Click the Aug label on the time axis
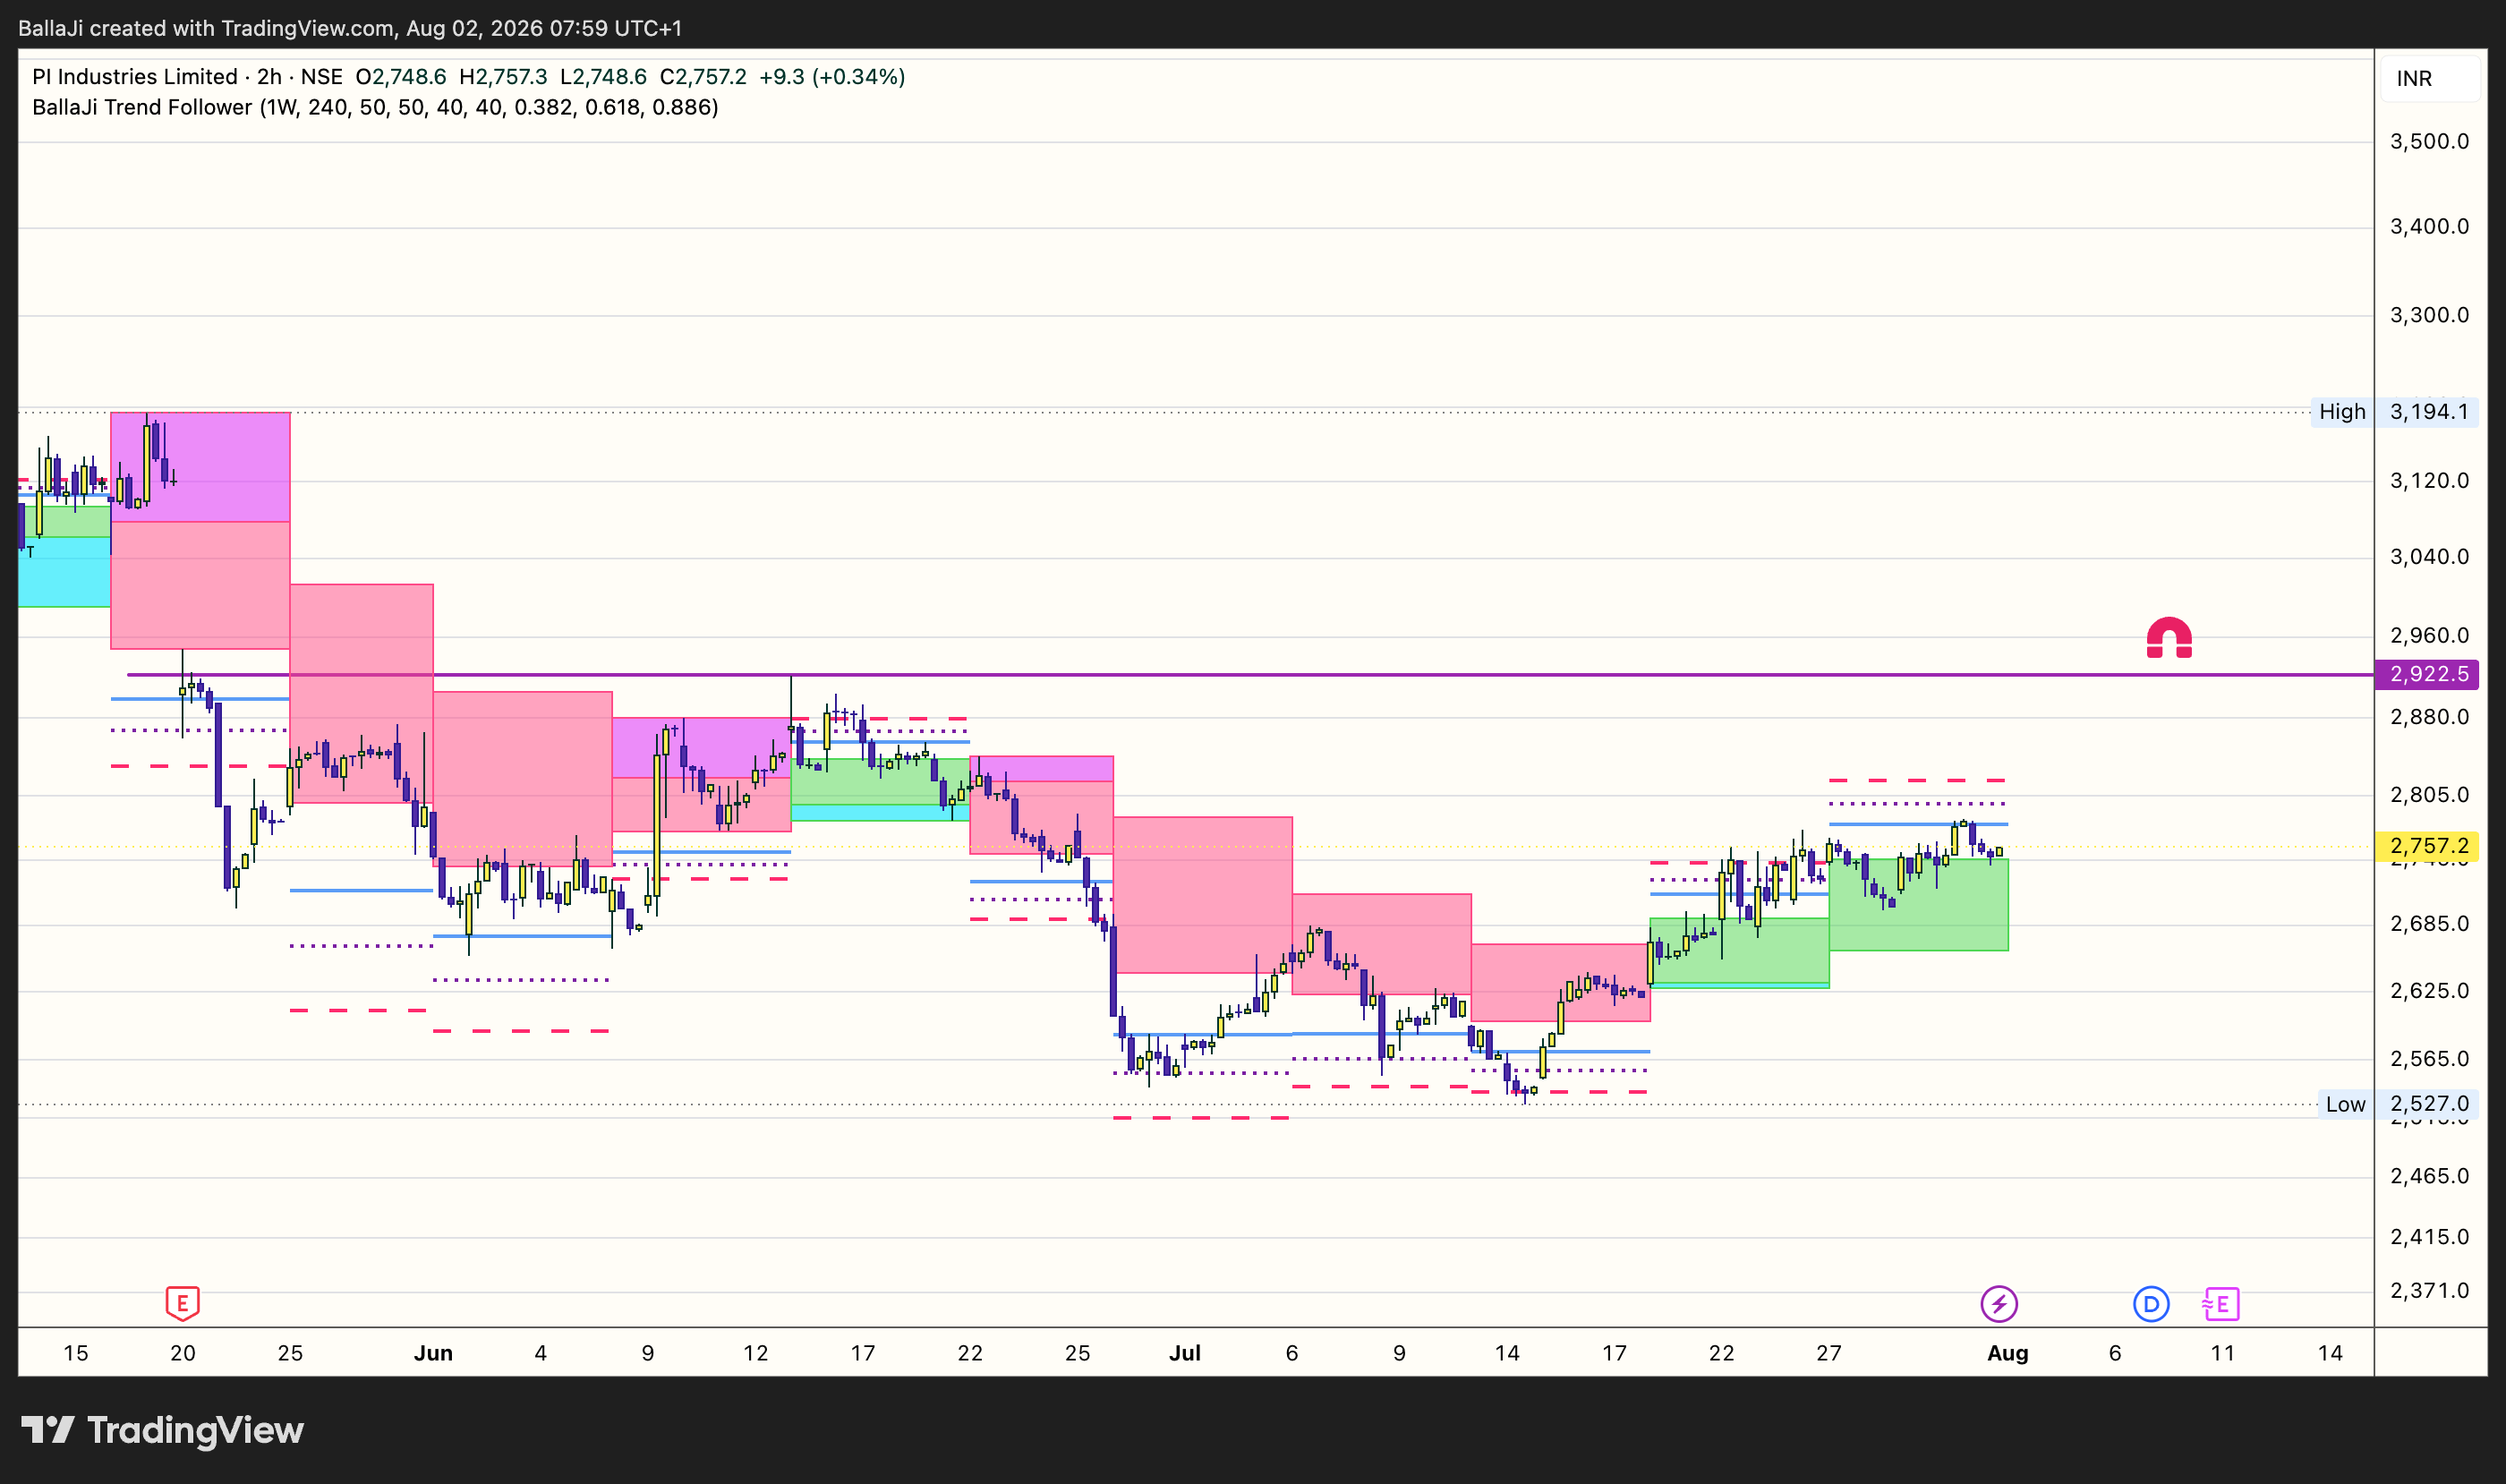The width and height of the screenshot is (2506, 1484). [x=2007, y=1353]
